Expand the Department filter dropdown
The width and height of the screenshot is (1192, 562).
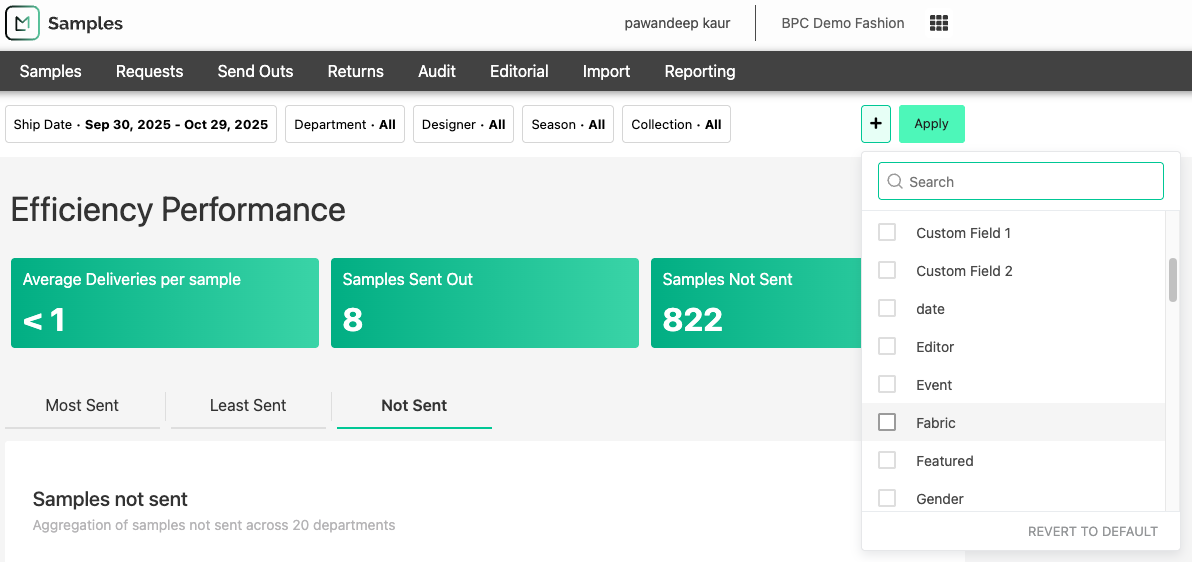point(345,125)
